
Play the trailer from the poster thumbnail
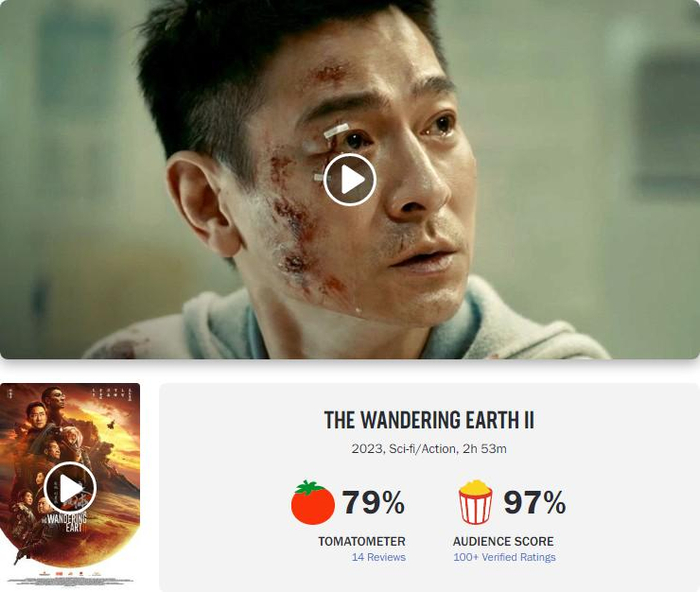coord(70,488)
